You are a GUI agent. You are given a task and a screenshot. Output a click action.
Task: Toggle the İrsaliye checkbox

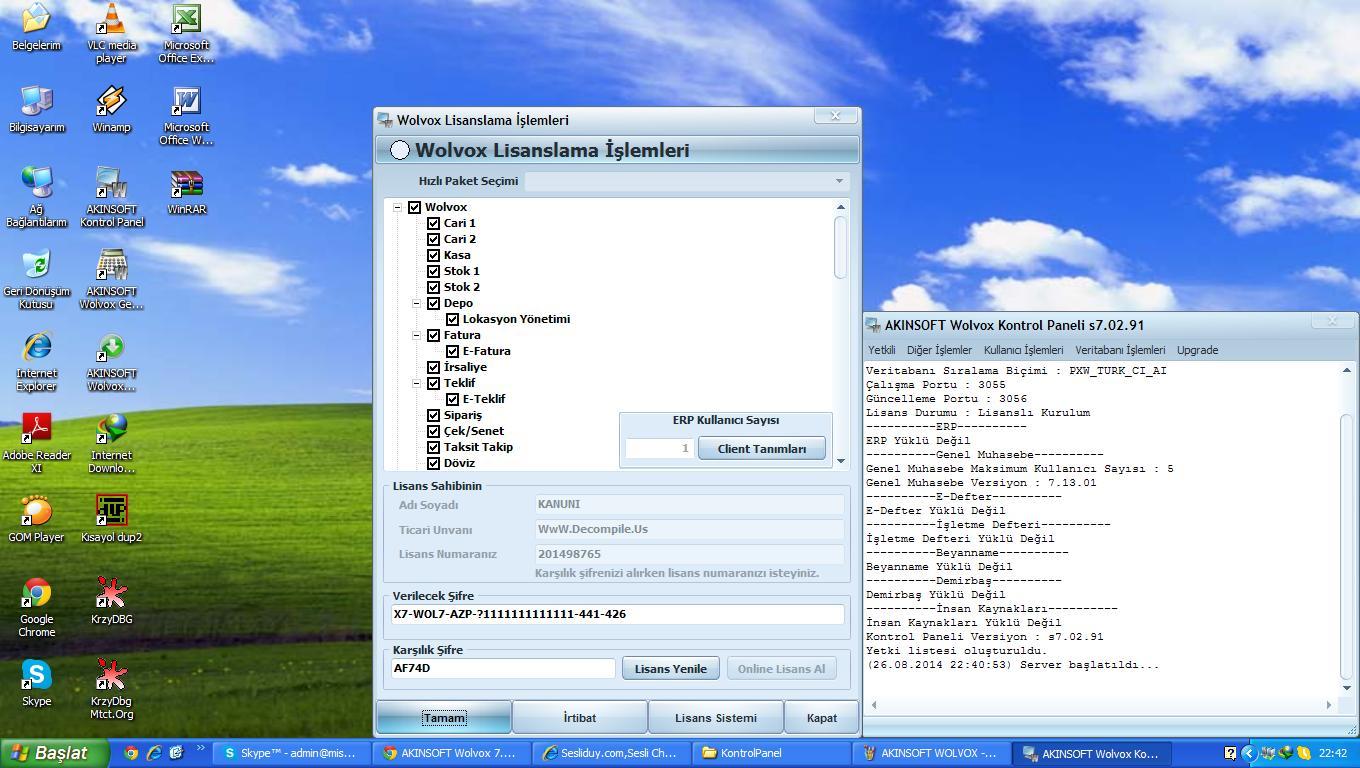point(433,367)
